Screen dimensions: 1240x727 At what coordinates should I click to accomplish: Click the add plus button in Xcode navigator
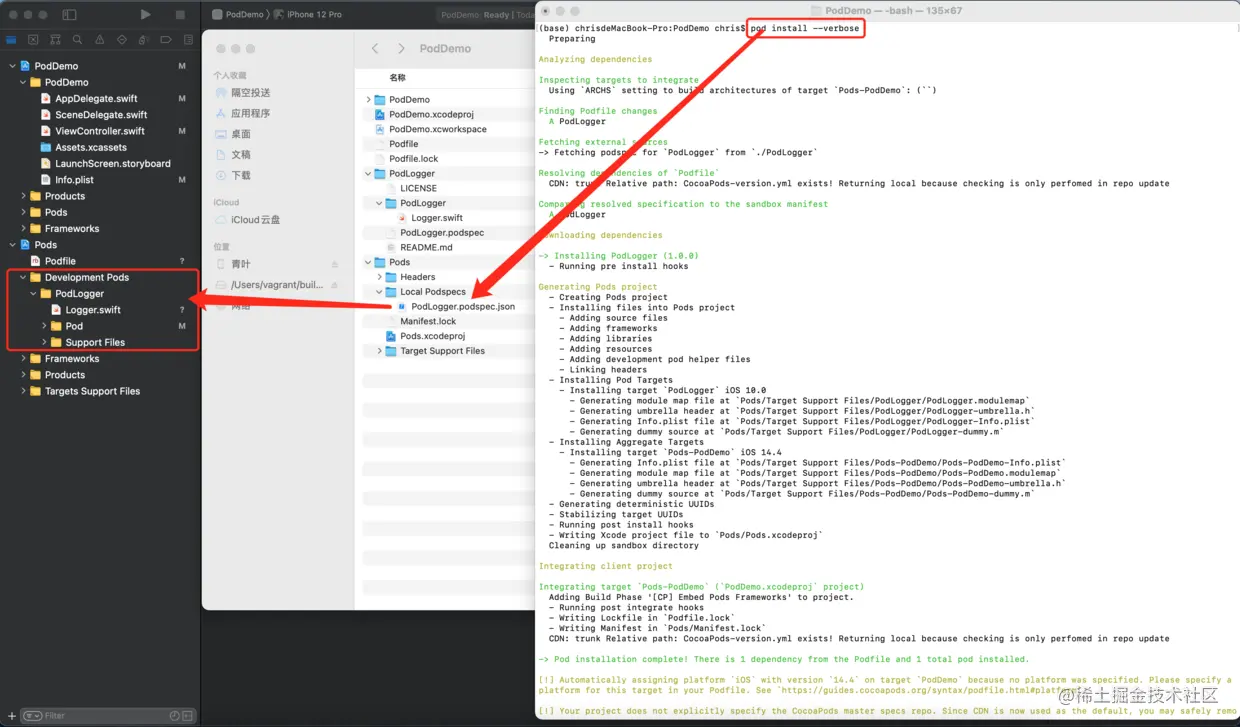tap(10, 716)
